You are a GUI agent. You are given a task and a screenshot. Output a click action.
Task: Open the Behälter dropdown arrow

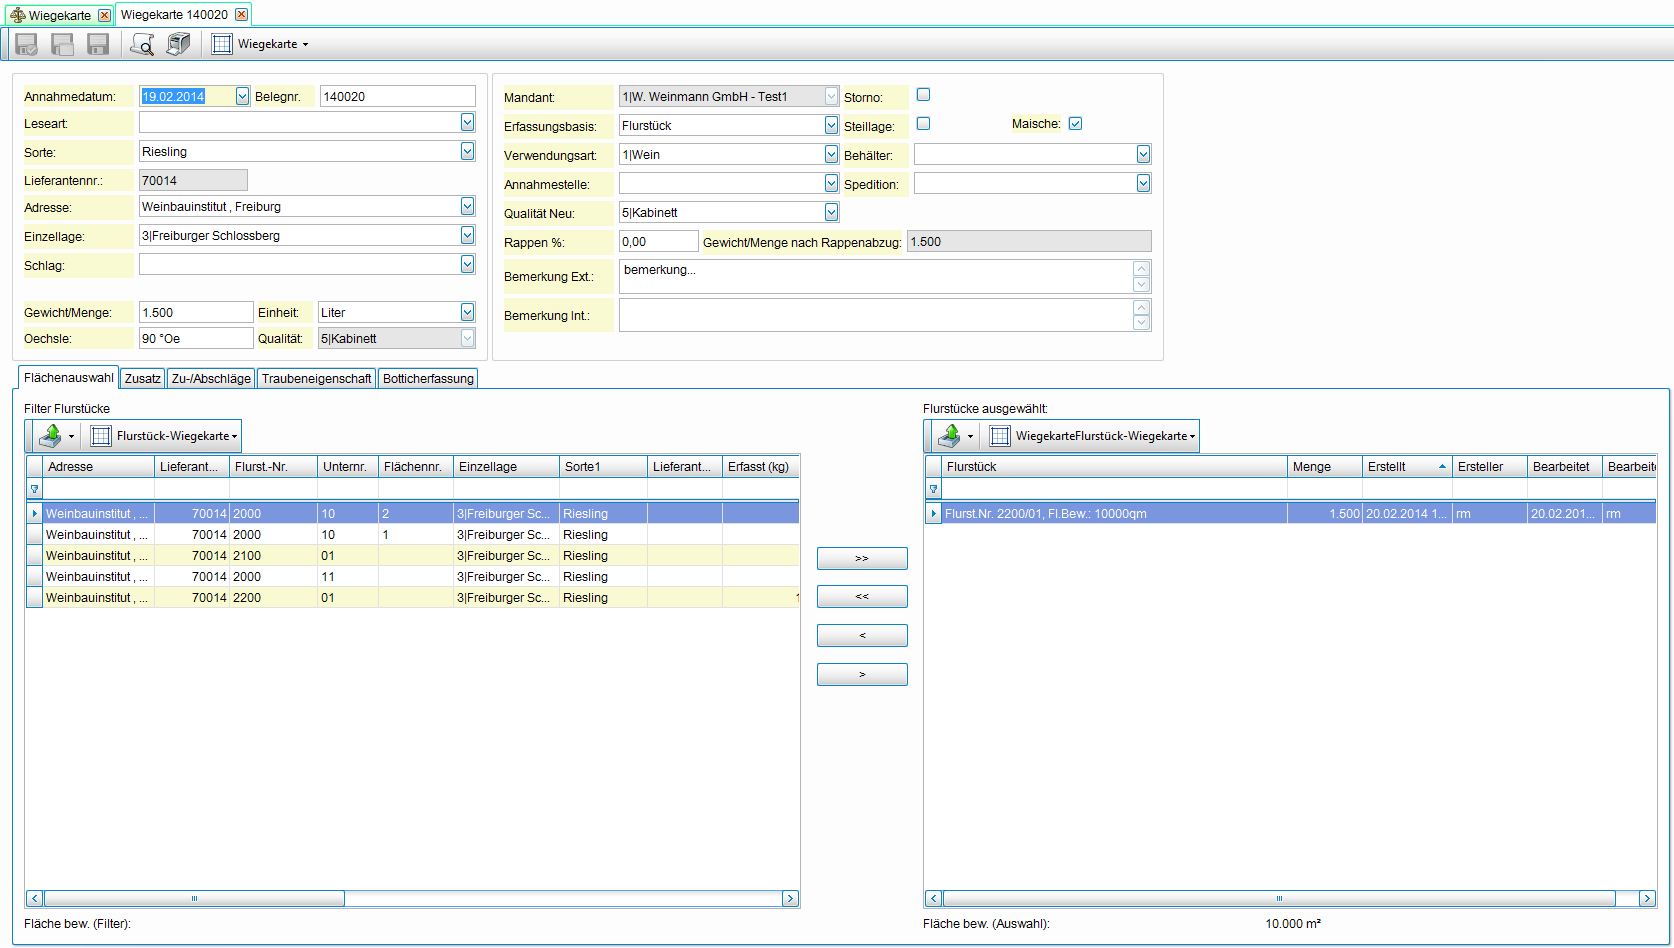[1143, 154]
